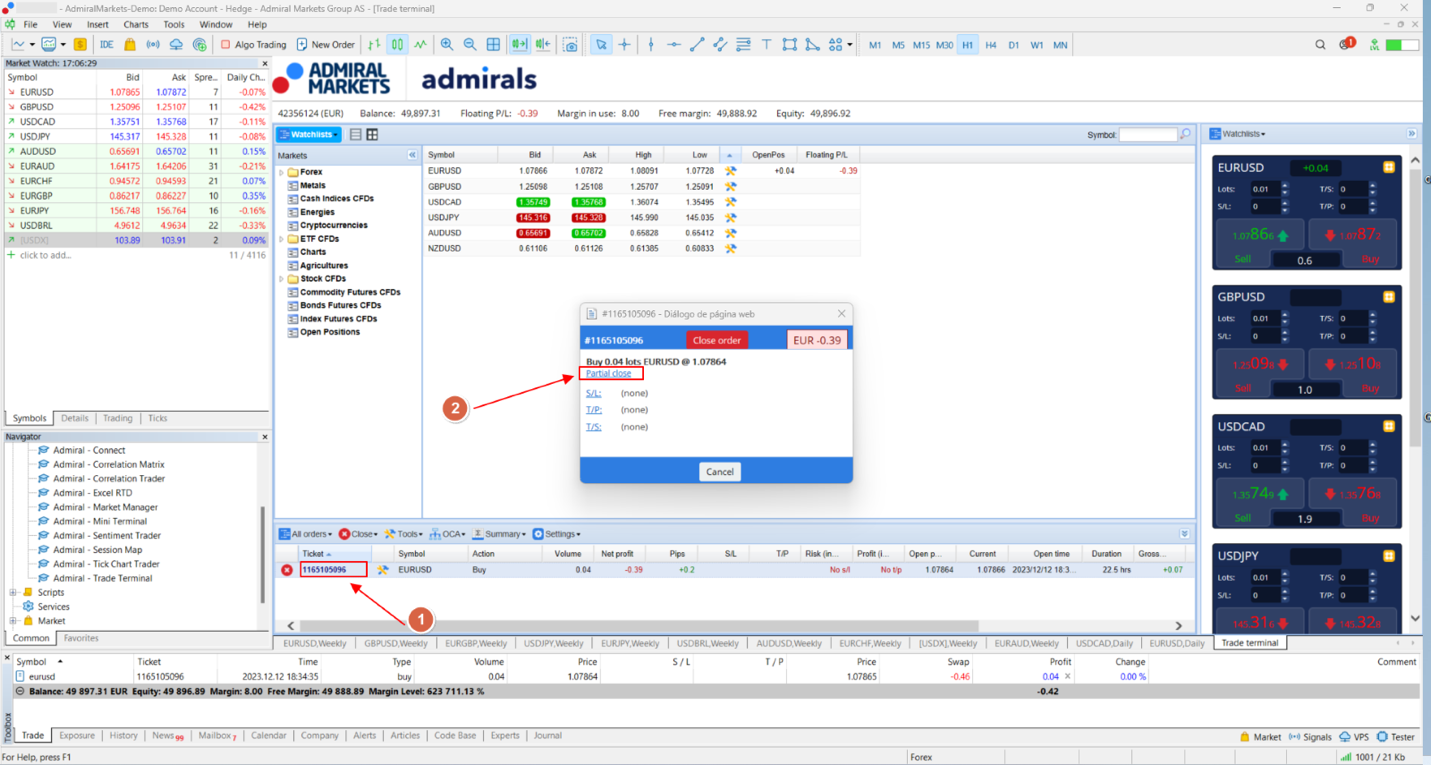Select the crosshair cursor tool
This screenshot has height=765, width=1431.
click(x=624, y=44)
